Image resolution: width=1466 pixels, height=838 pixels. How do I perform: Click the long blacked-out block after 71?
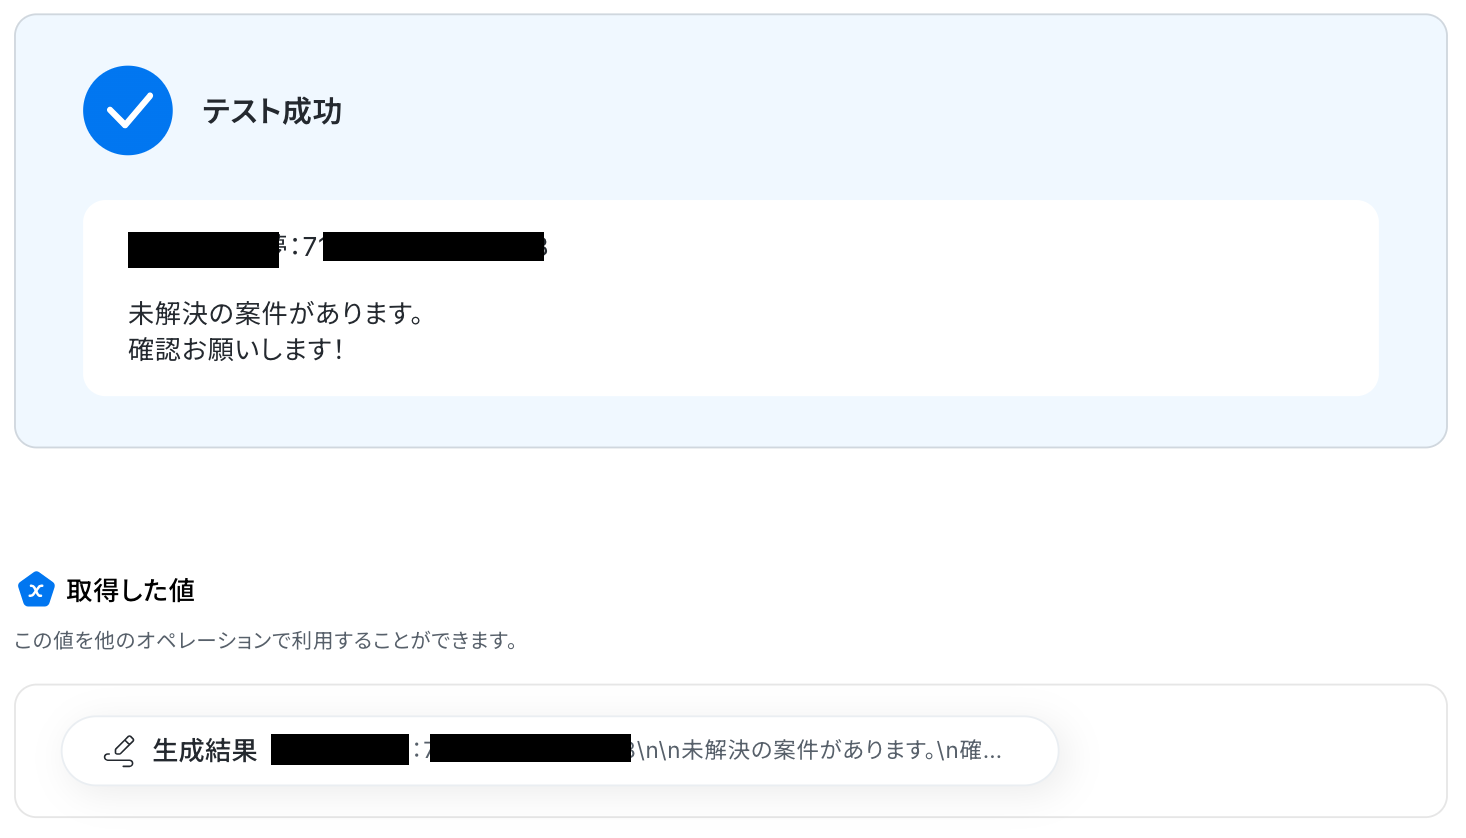(x=433, y=247)
